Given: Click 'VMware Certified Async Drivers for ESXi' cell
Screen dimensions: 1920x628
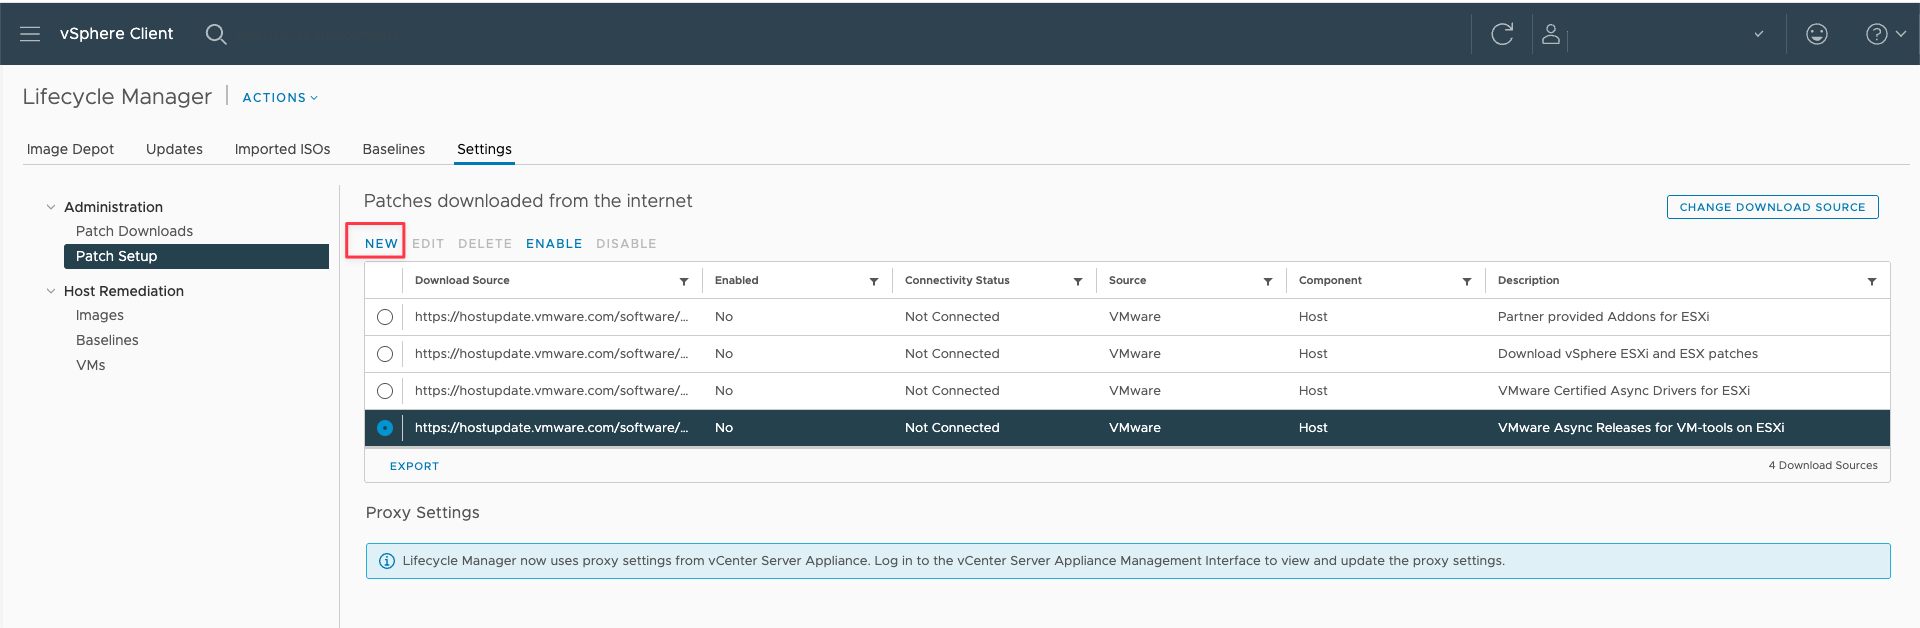Looking at the screenshot, I should coord(1623,391).
